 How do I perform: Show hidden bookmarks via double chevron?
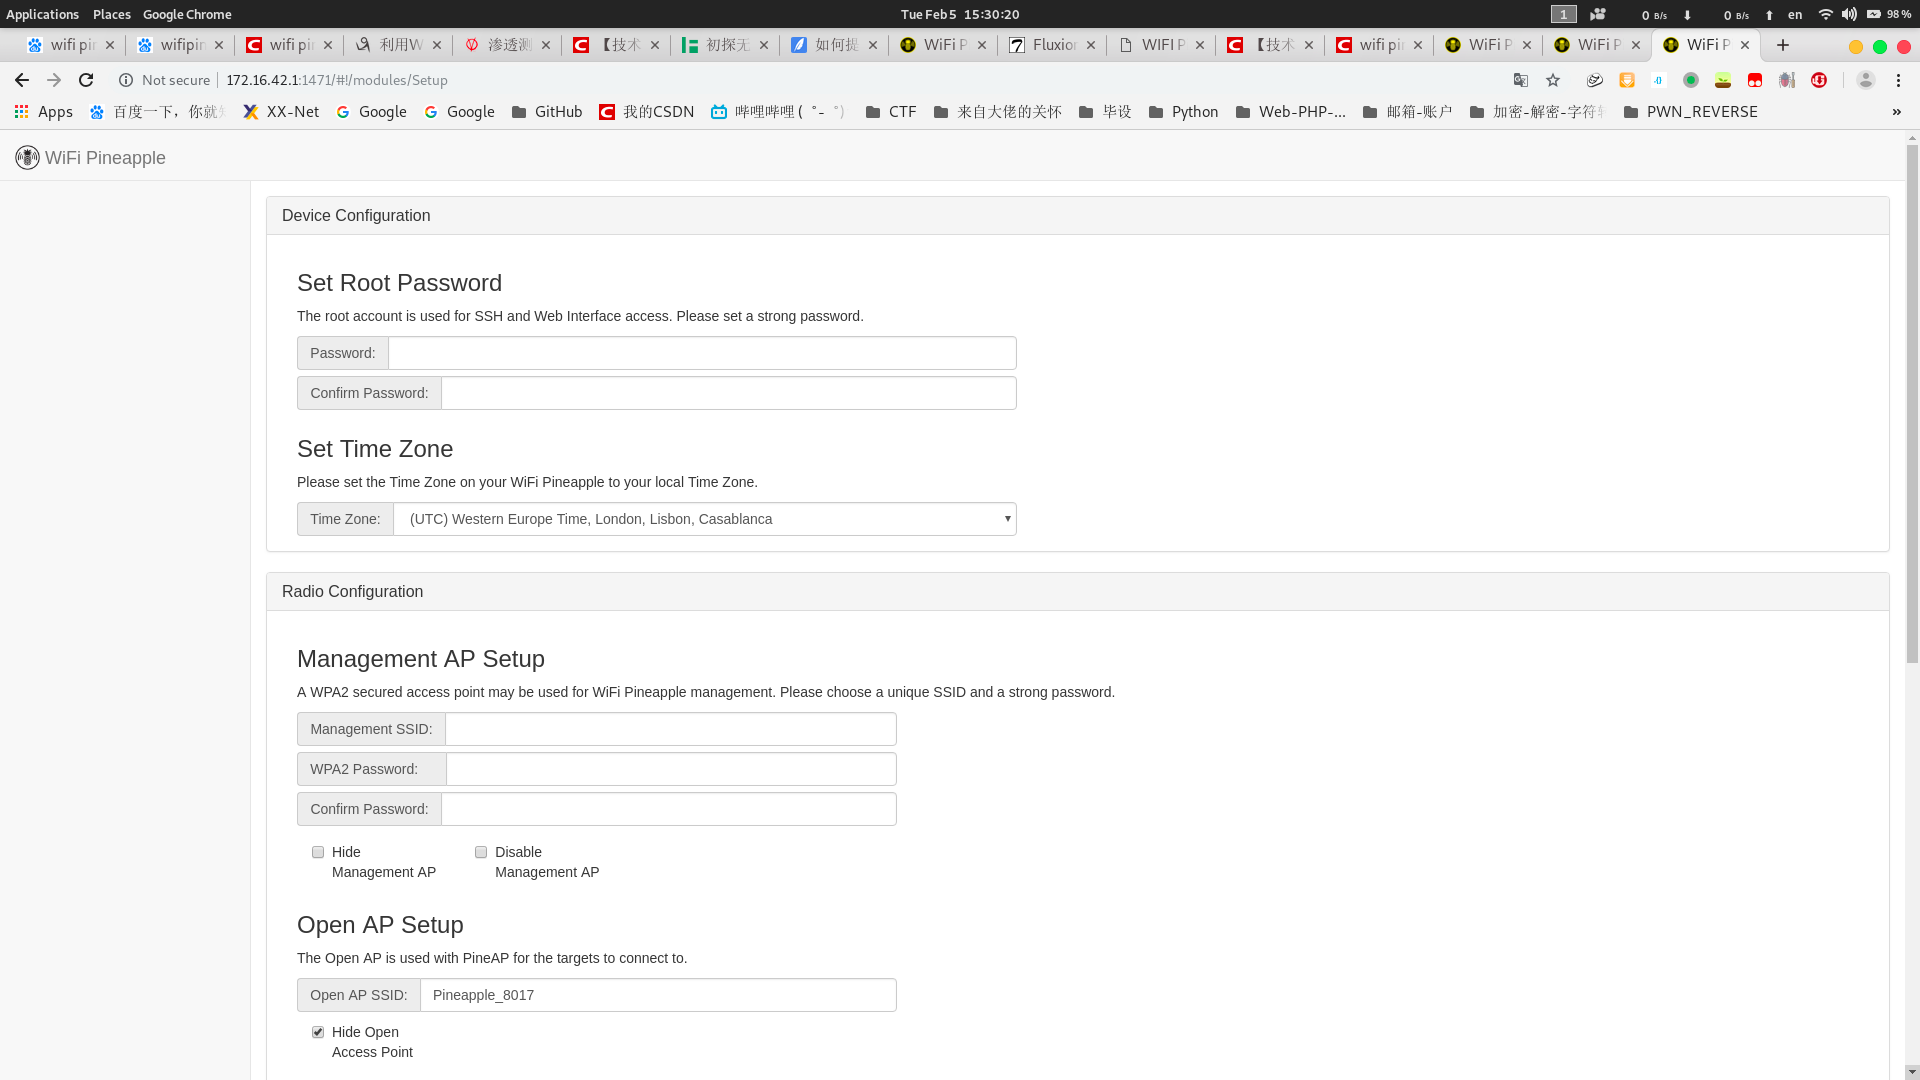pyautogui.click(x=1897, y=112)
